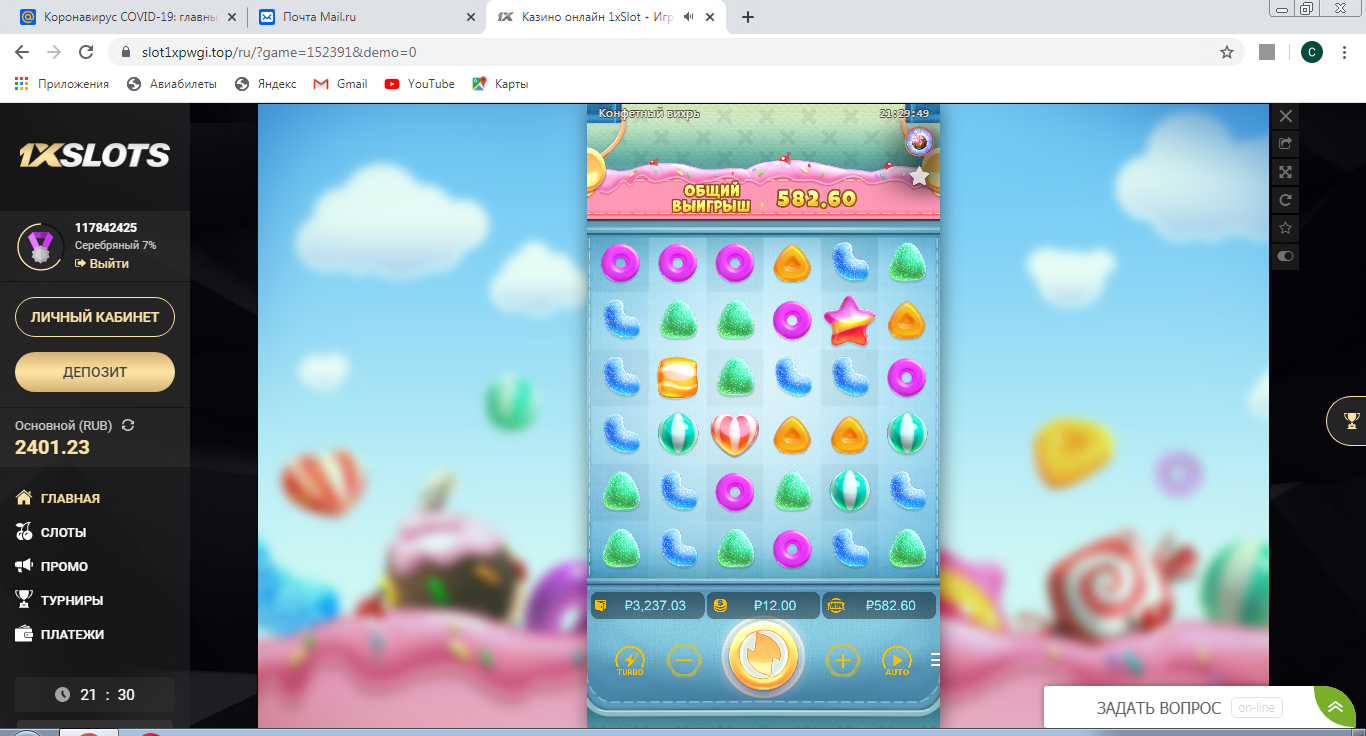Click the 1XSLOTS logo

[x=95, y=155]
